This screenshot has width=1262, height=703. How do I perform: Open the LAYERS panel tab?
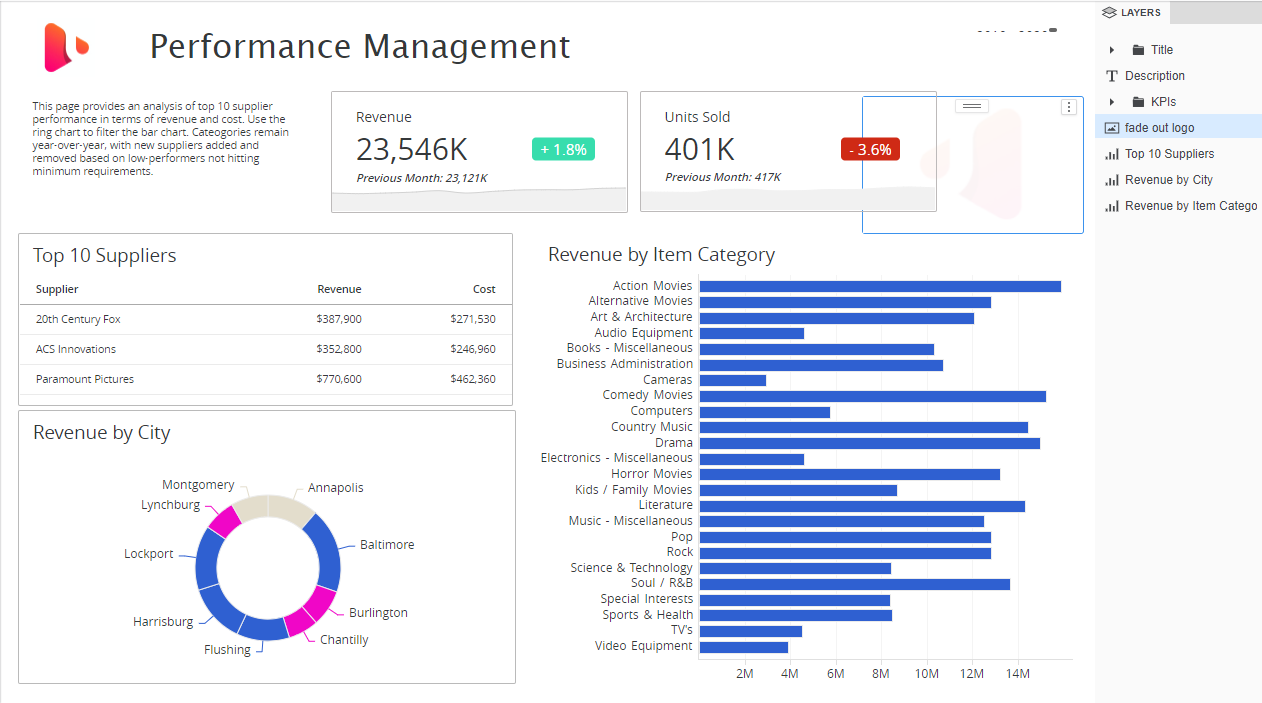click(x=1132, y=13)
